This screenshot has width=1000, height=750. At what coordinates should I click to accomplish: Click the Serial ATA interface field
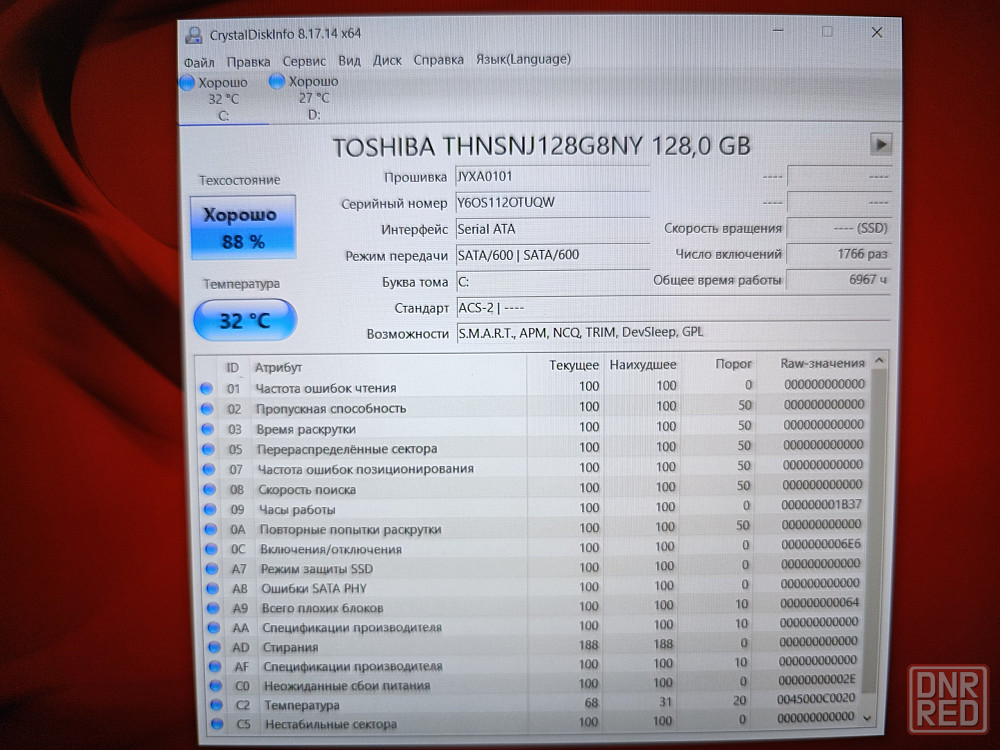click(x=552, y=229)
